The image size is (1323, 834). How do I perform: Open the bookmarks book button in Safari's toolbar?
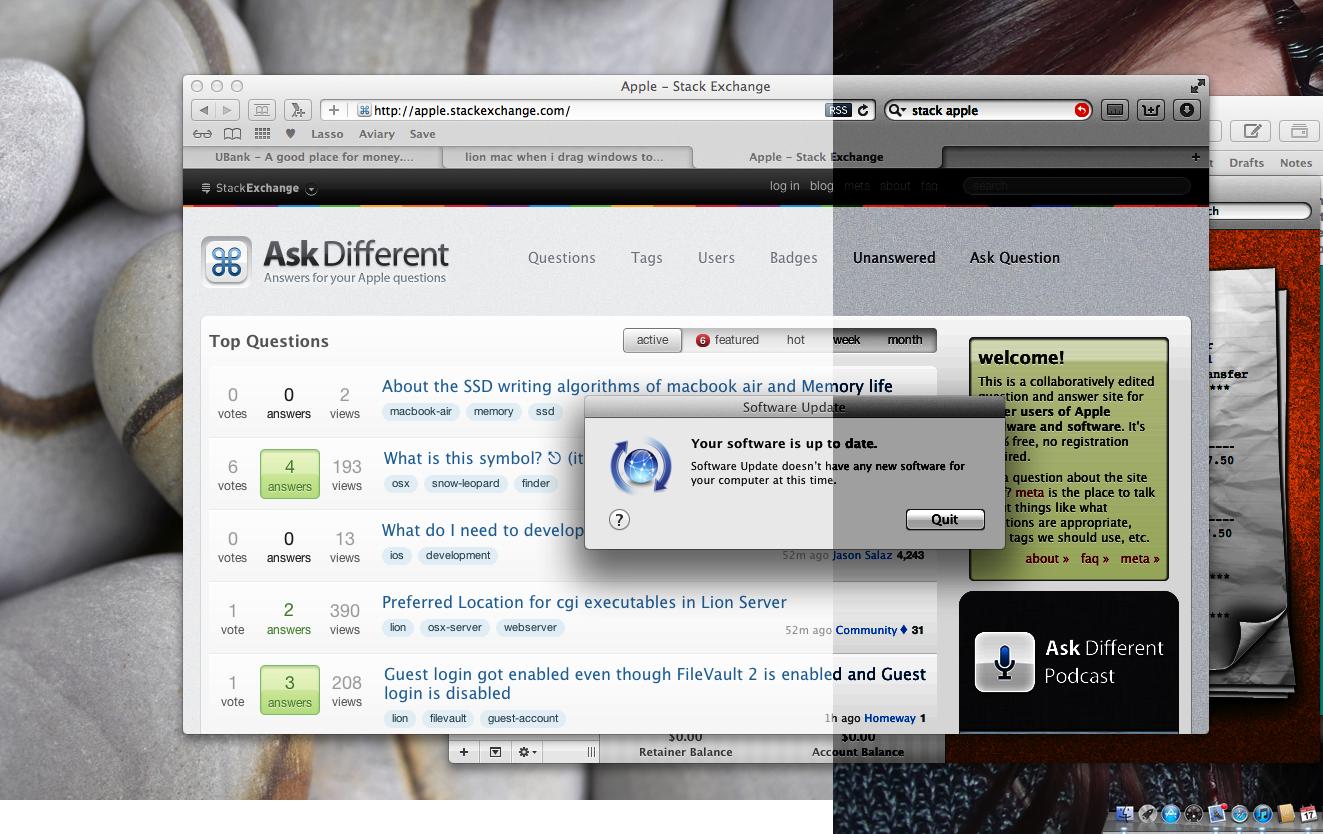click(x=262, y=110)
